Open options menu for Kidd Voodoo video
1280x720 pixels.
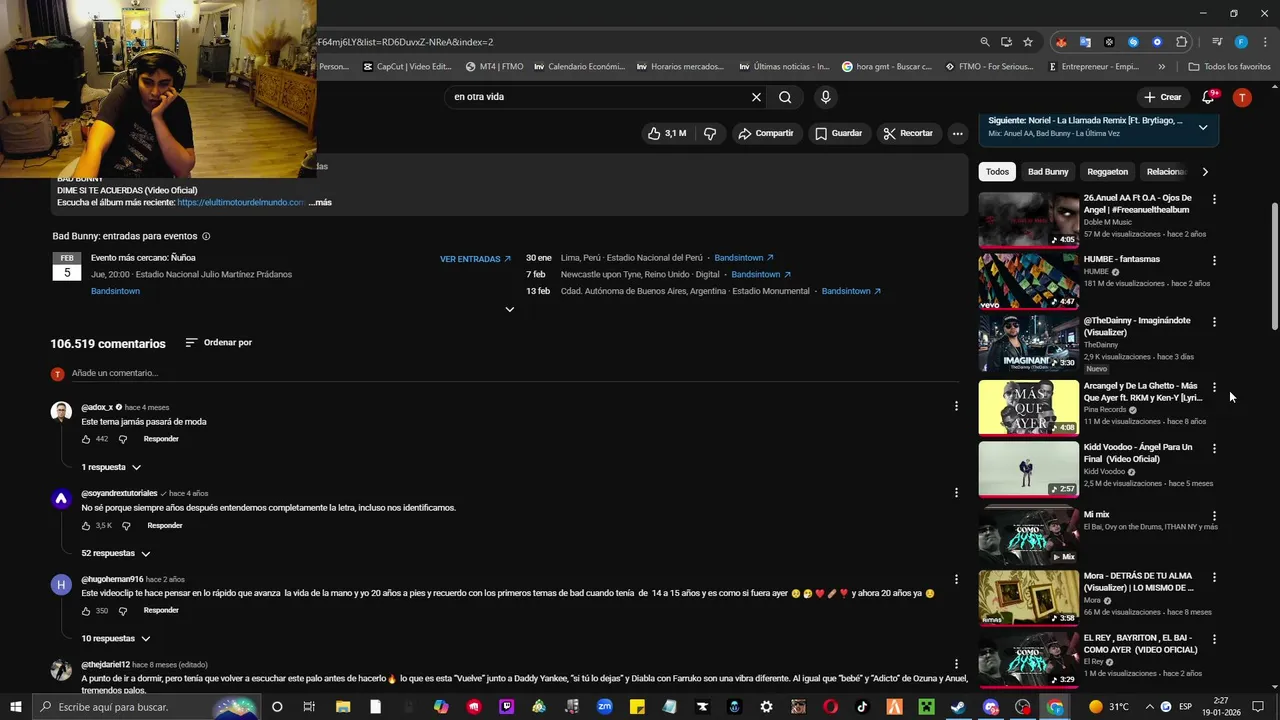(x=1215, y=448)
